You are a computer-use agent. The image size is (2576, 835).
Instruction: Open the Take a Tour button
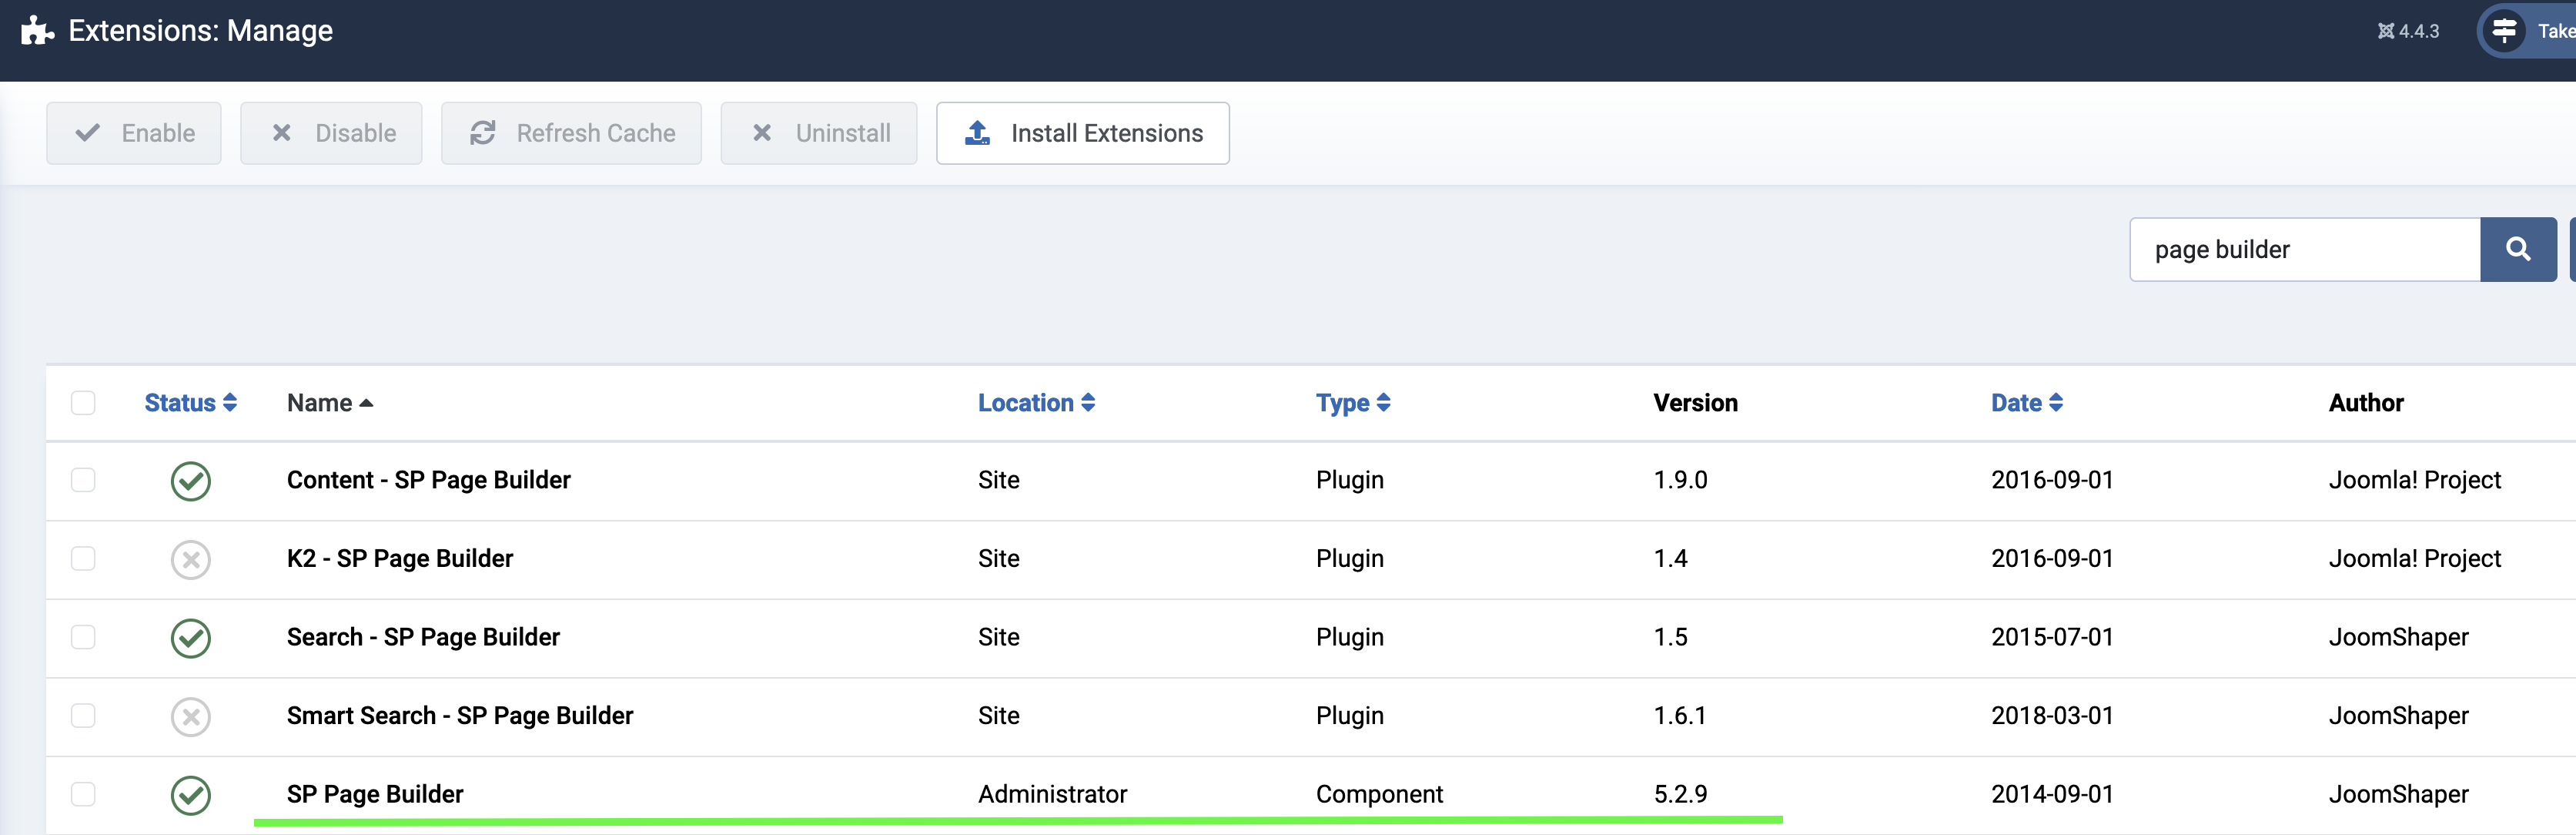coord(2527,31)
